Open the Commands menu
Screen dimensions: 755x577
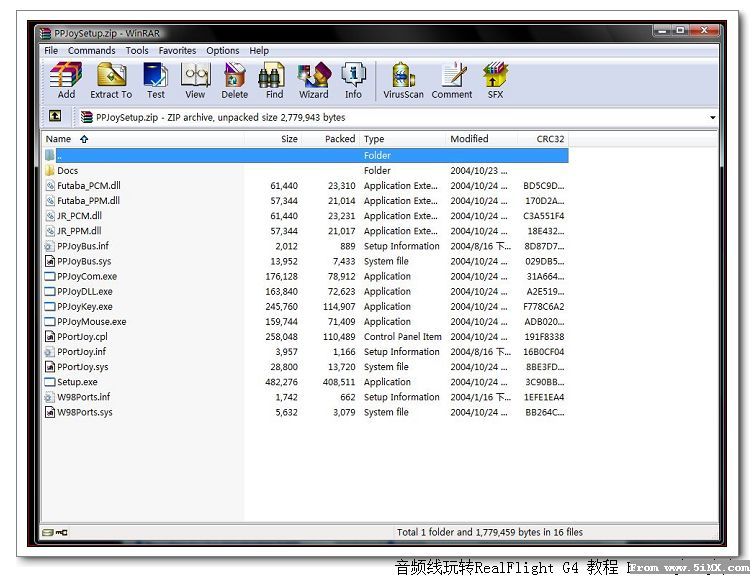click(x=91, y=51)
